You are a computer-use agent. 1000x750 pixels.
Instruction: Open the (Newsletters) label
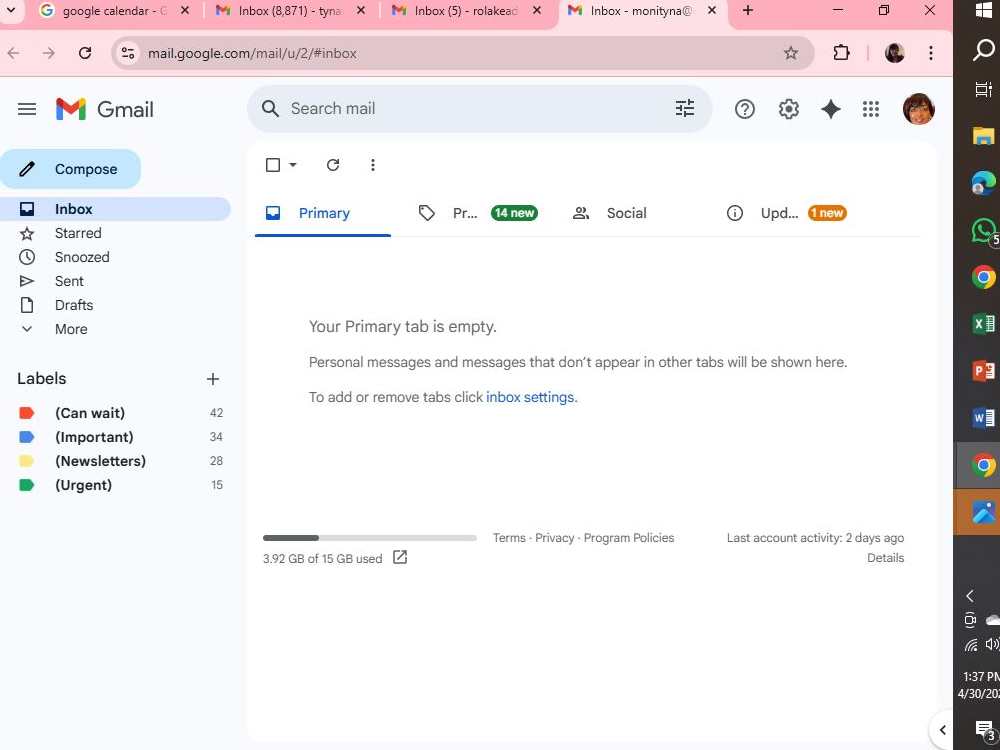pos(115,461)
